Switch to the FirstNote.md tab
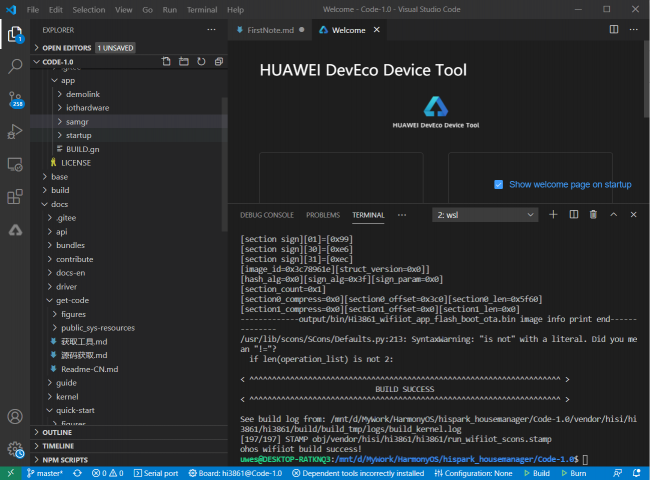 coord(270,30)
